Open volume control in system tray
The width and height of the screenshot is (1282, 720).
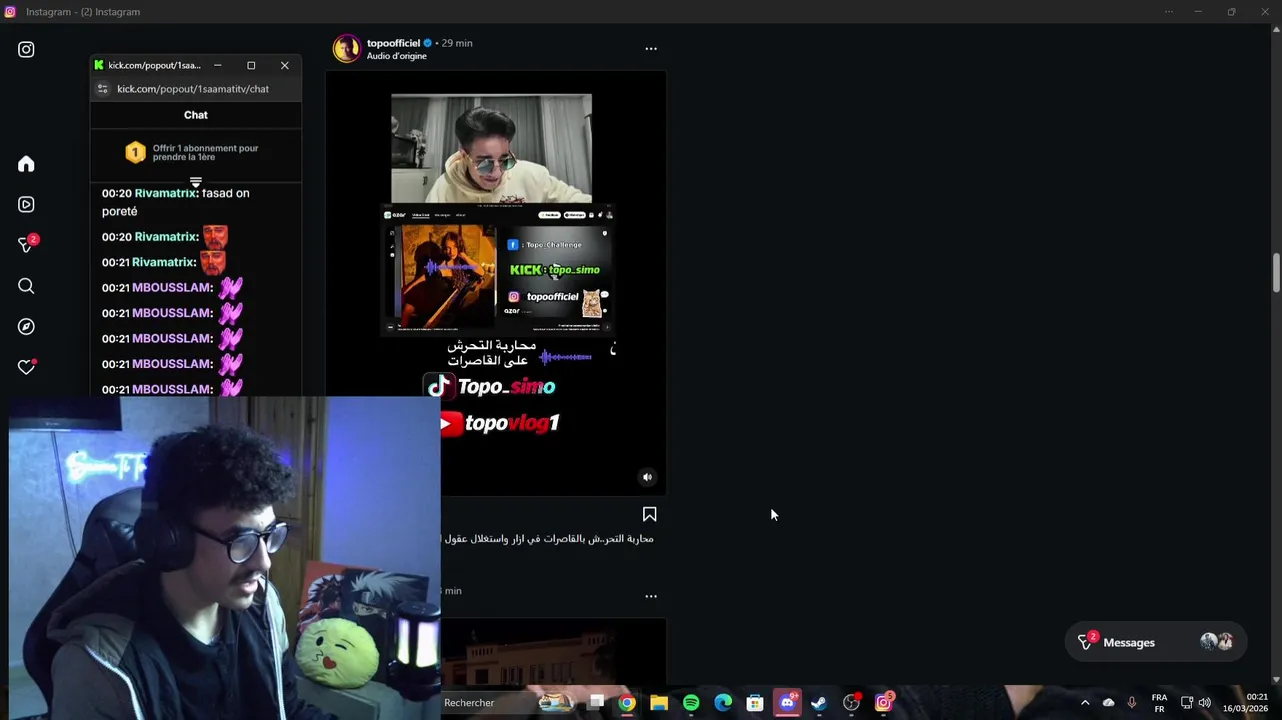coord(1204,703)
